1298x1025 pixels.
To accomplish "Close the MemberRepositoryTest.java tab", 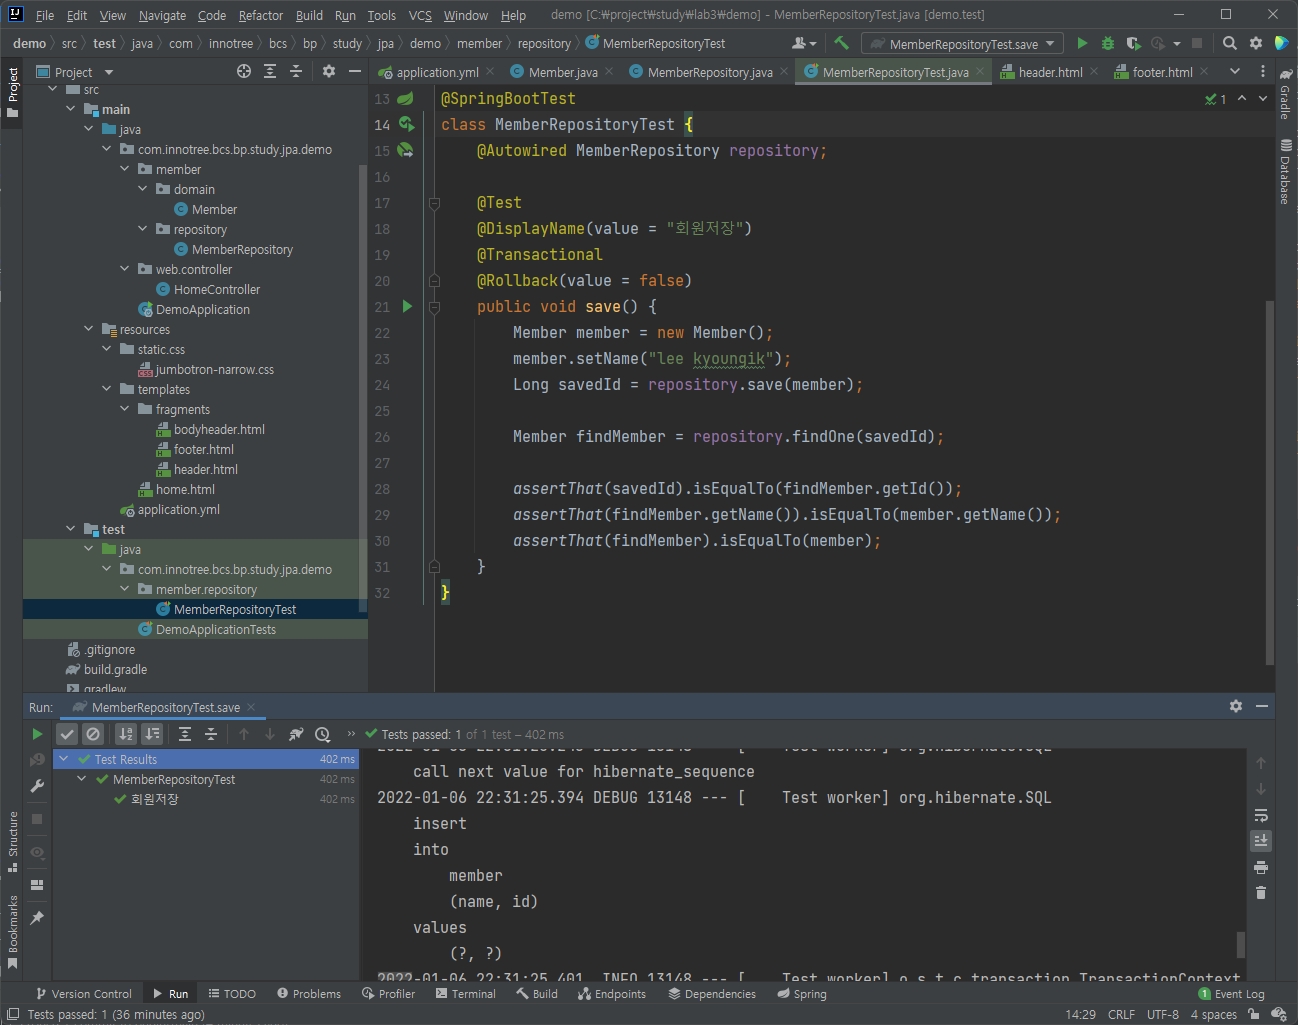I will [x=980, y=71].
